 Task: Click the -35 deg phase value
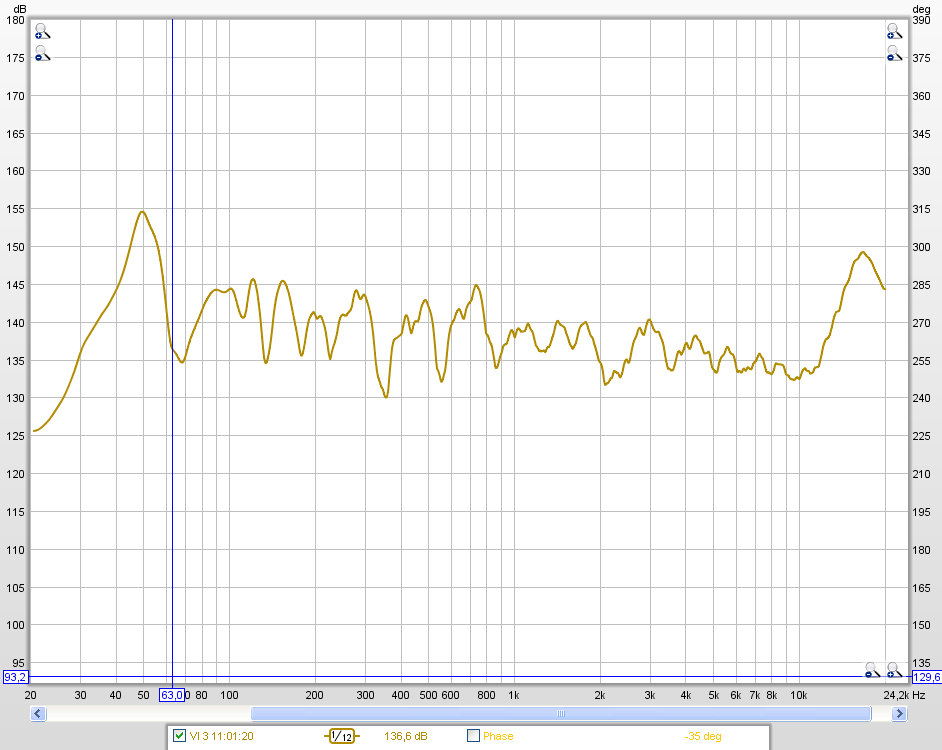(703, 736)
